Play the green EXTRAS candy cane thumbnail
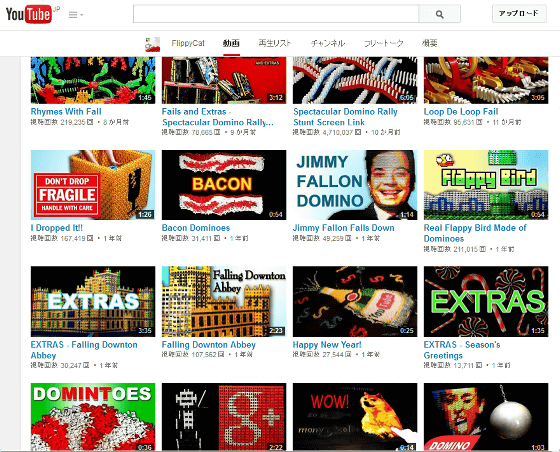The image size is (560, 452). (x=486, y=301)
